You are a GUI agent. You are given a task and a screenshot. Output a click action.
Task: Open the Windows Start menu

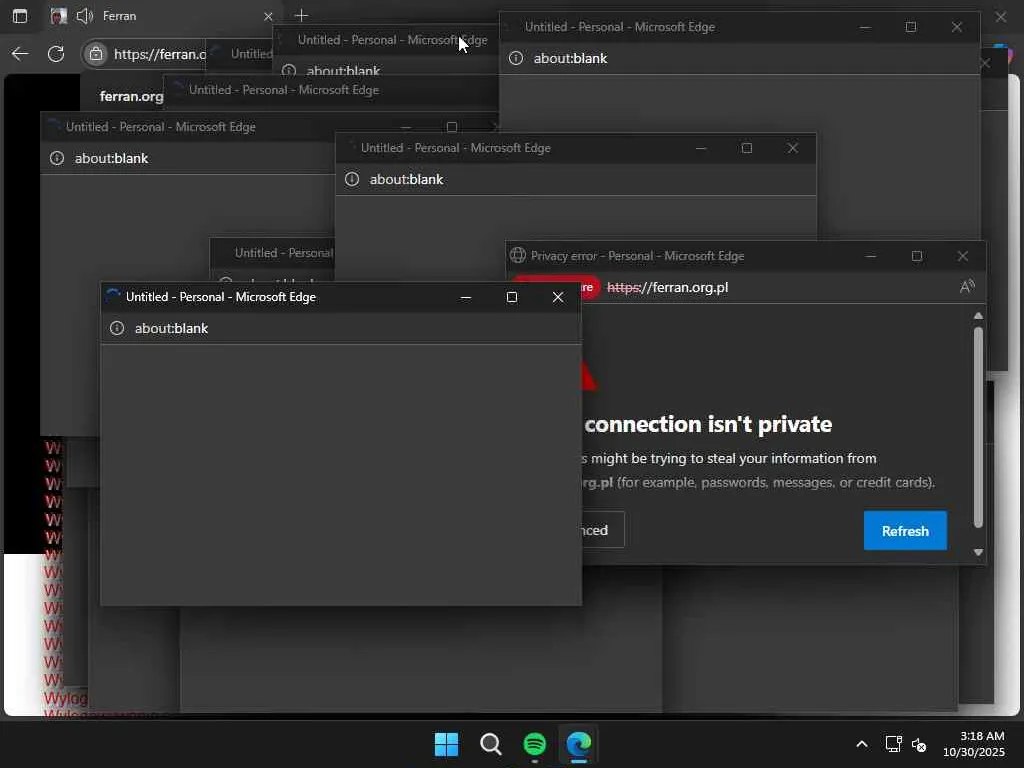pyautogui.click(x=447, y=744)
